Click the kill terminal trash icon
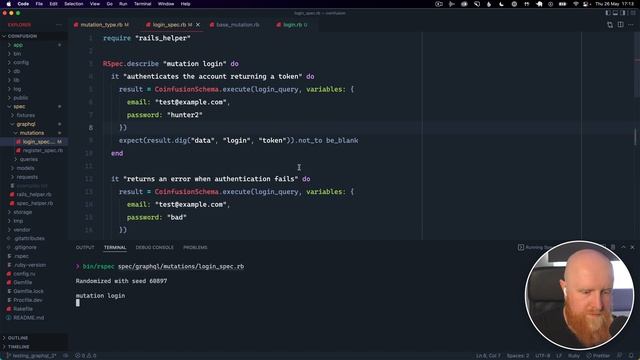The height and width of the screenshot is (360, 640). click(613, 247)
